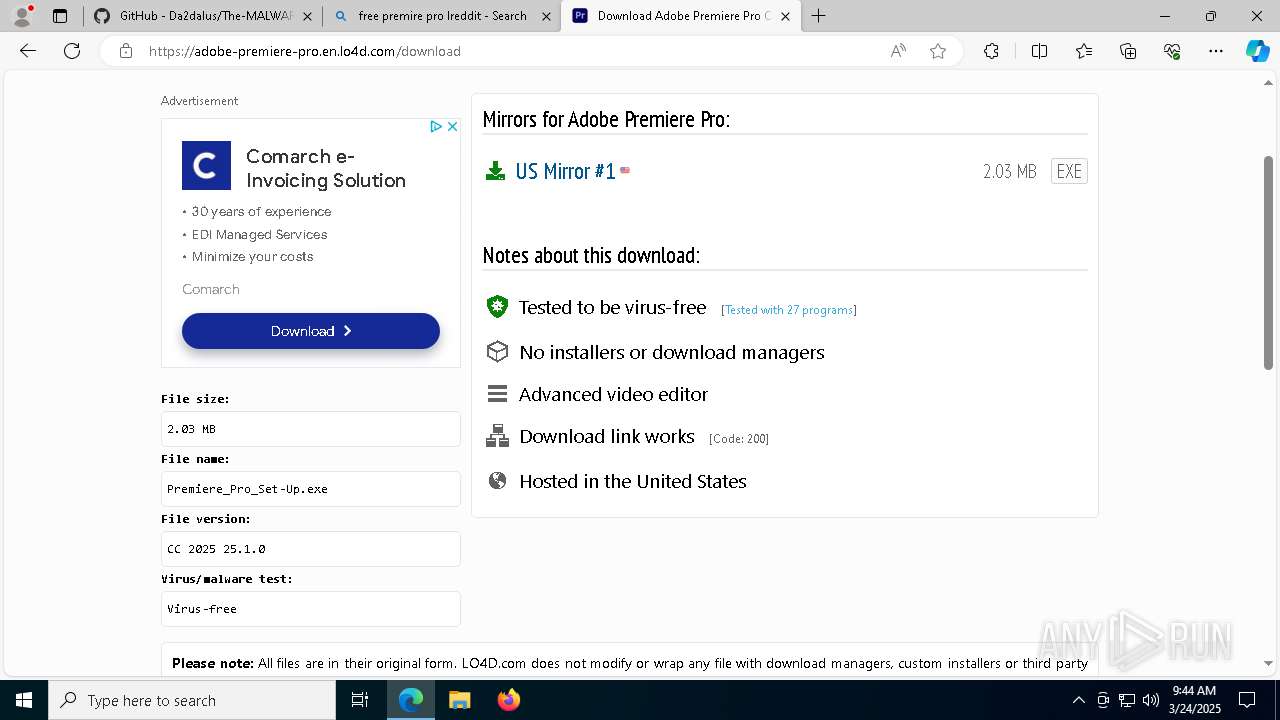The image size is (1280, 720).
Task: Add page to favorites star
Action: pyautogui.click(x=938, y=51)
